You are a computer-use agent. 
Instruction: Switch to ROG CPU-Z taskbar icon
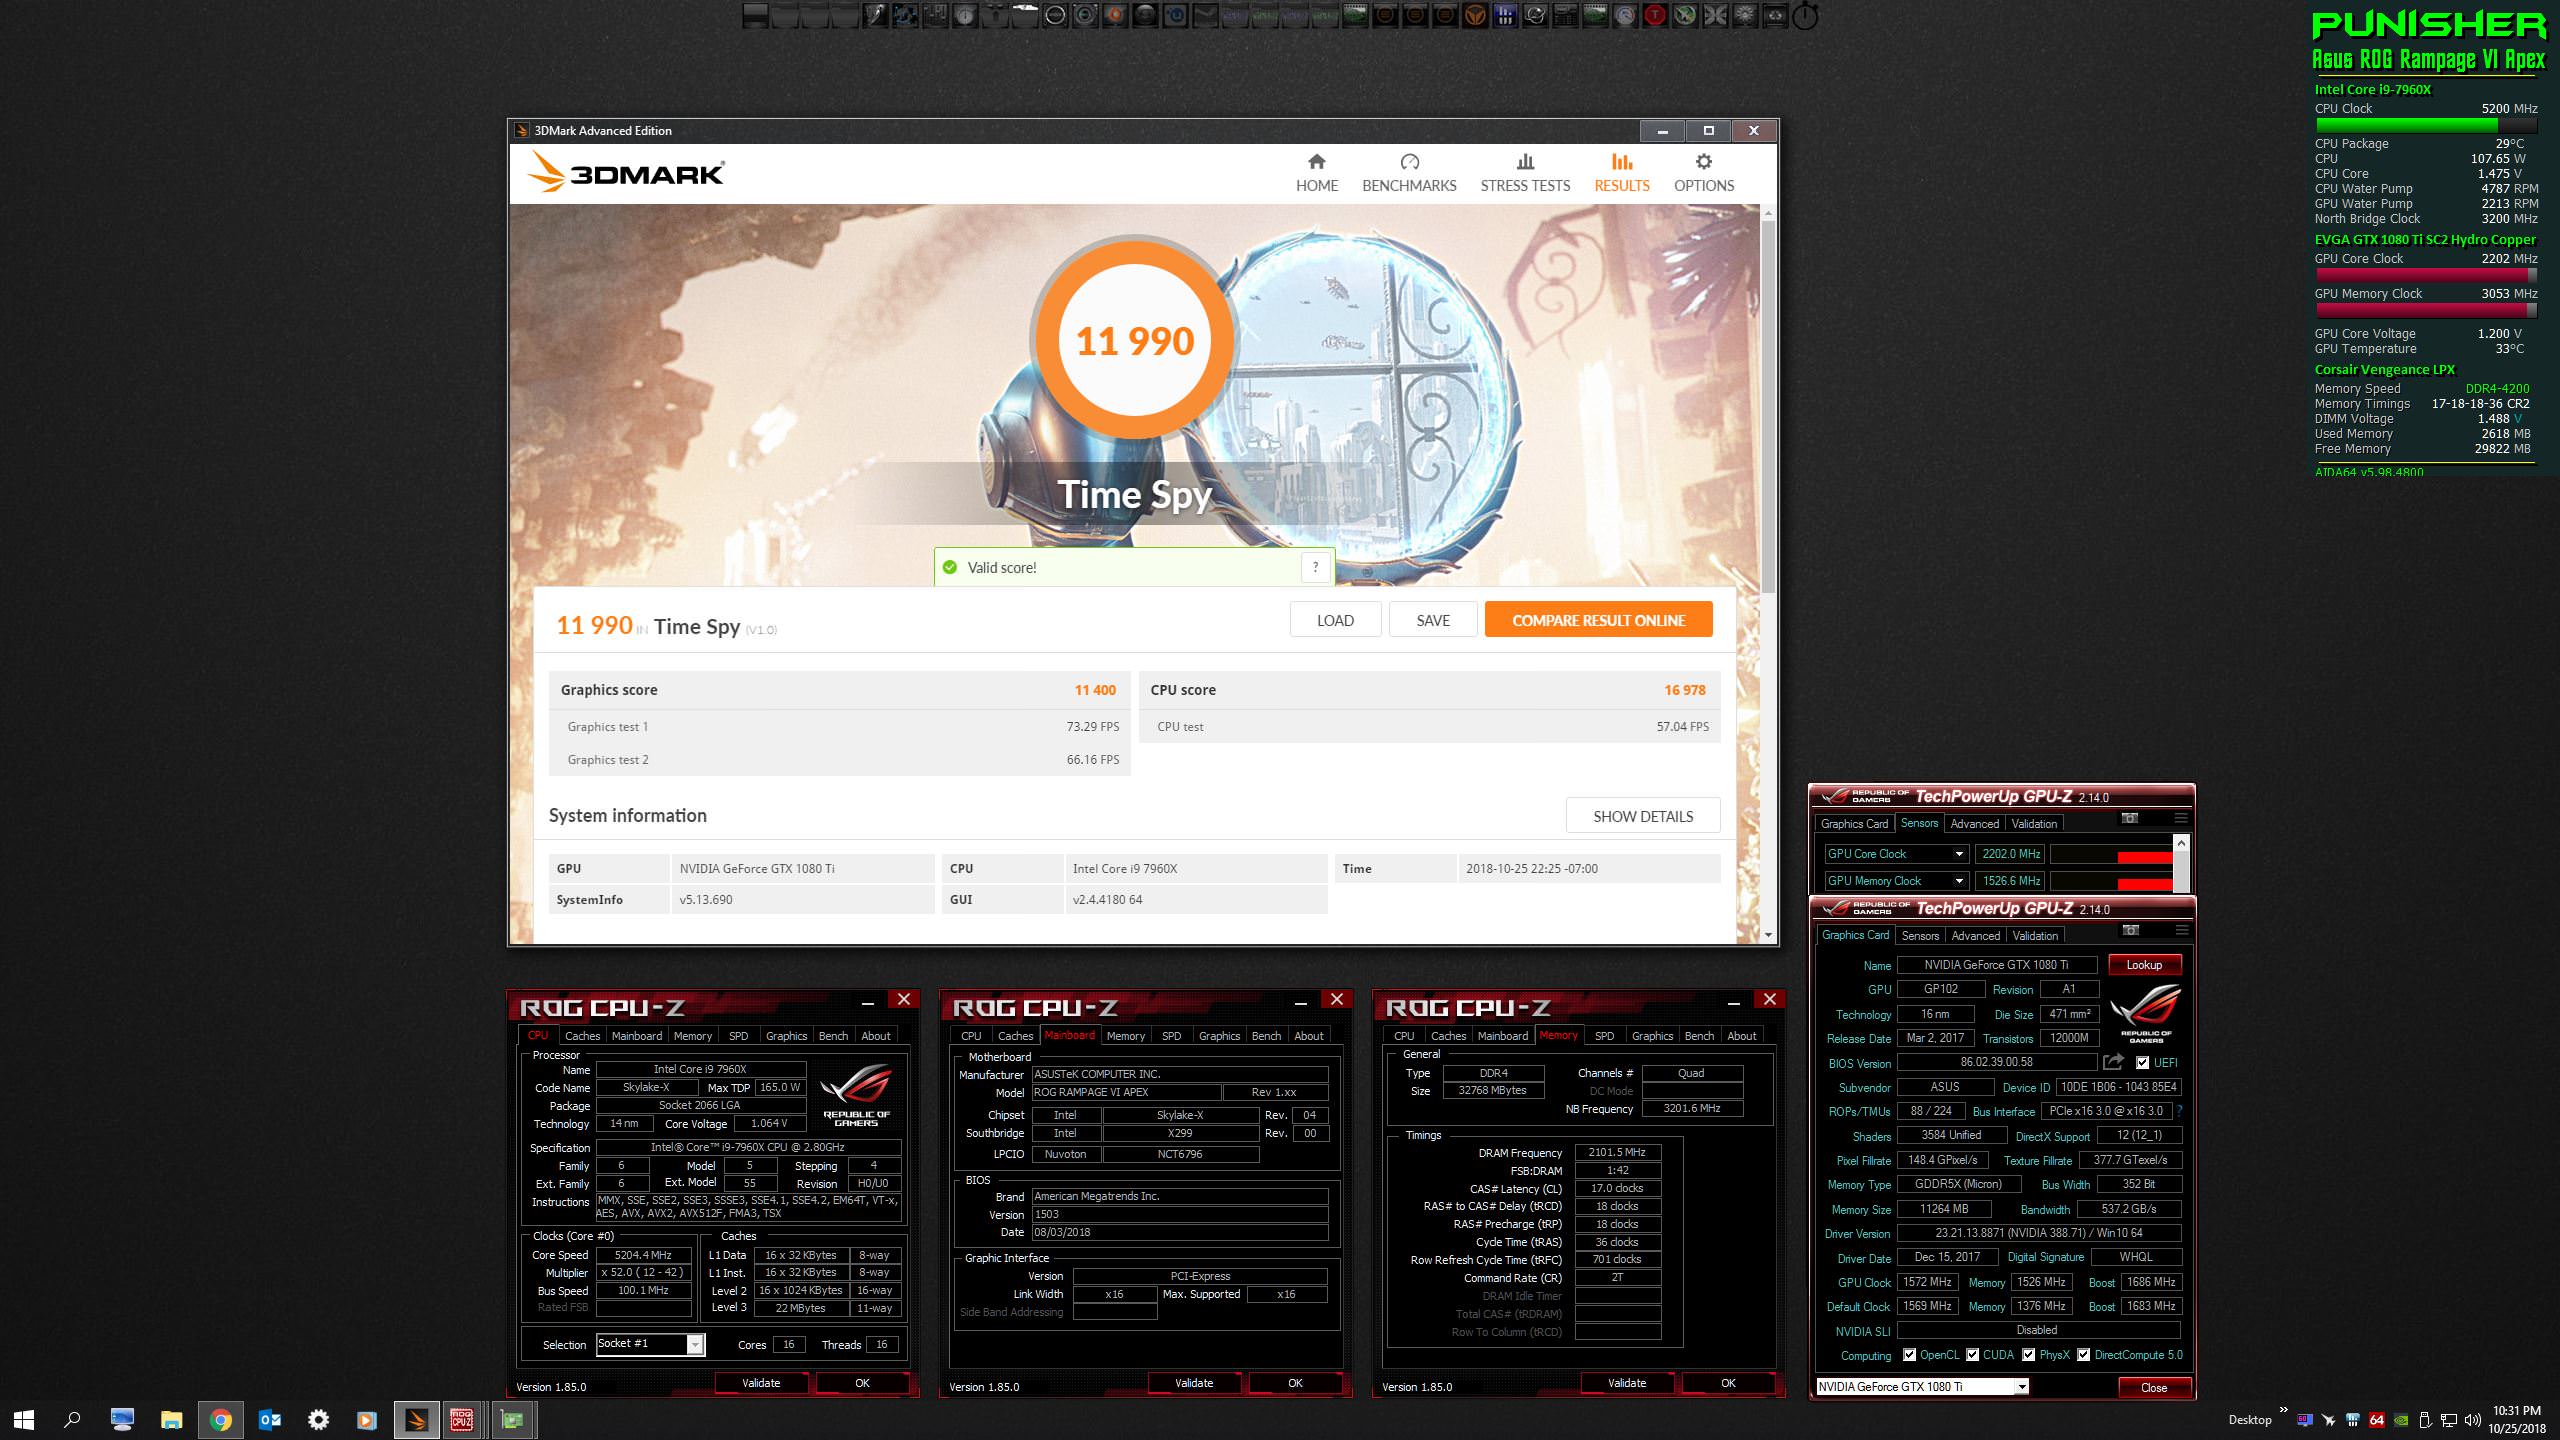pos(462,1419)
